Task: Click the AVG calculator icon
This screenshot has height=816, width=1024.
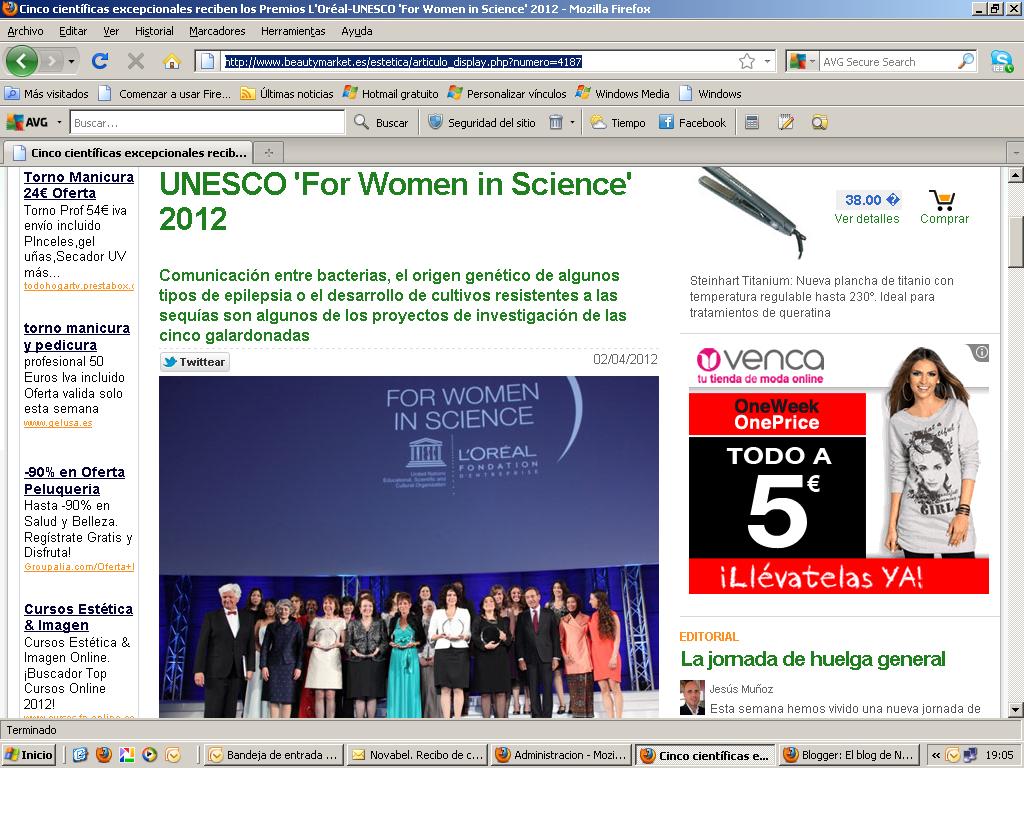Action: point(752,122)
